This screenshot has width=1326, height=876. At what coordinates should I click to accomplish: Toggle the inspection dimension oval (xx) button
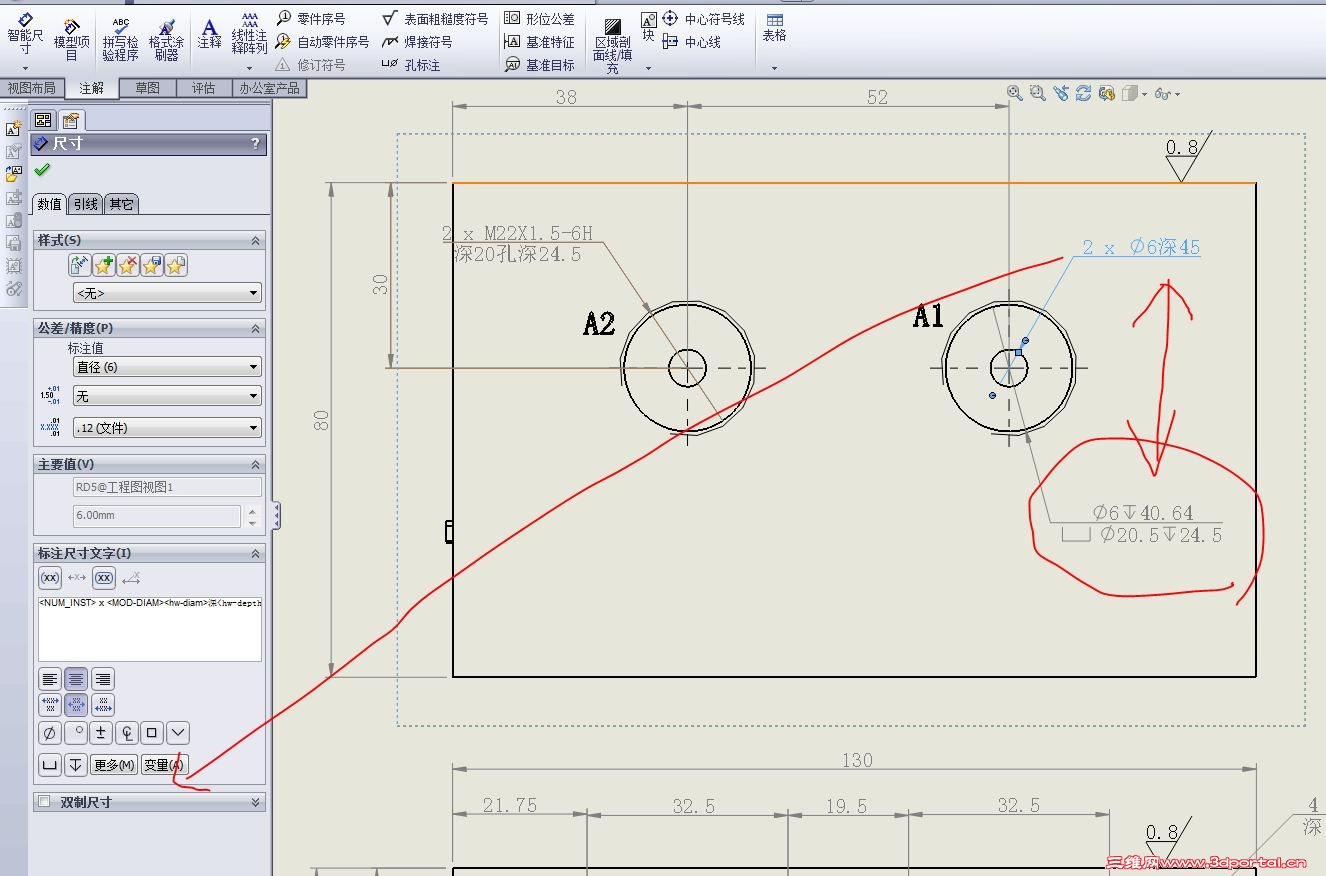tap(104, 578)
